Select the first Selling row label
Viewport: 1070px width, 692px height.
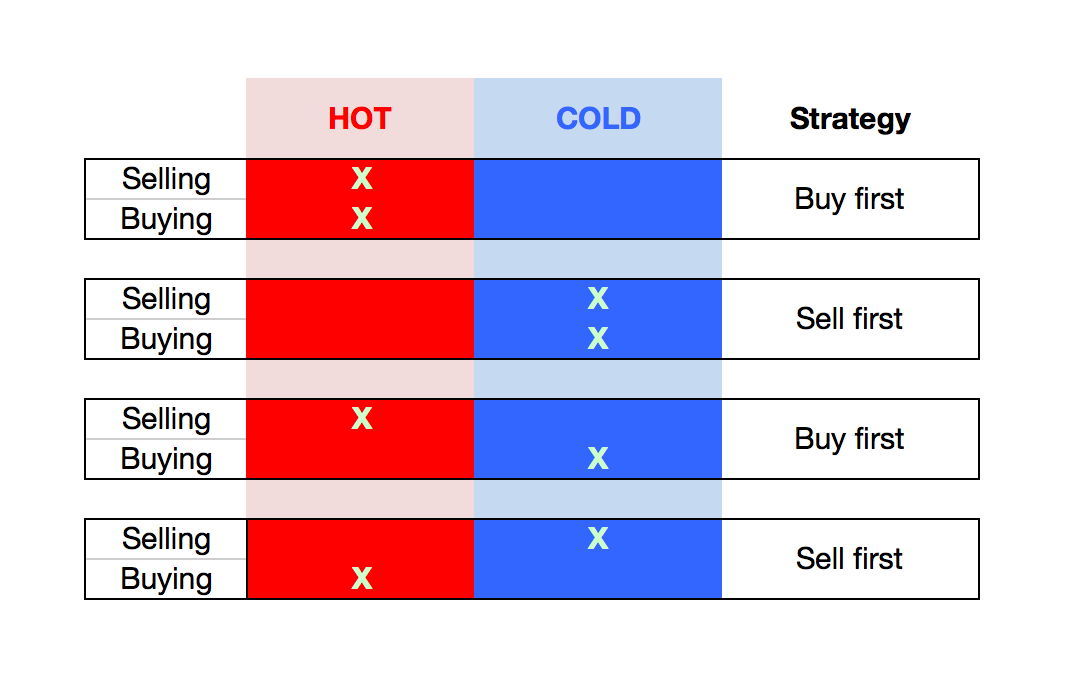point(166,179)
